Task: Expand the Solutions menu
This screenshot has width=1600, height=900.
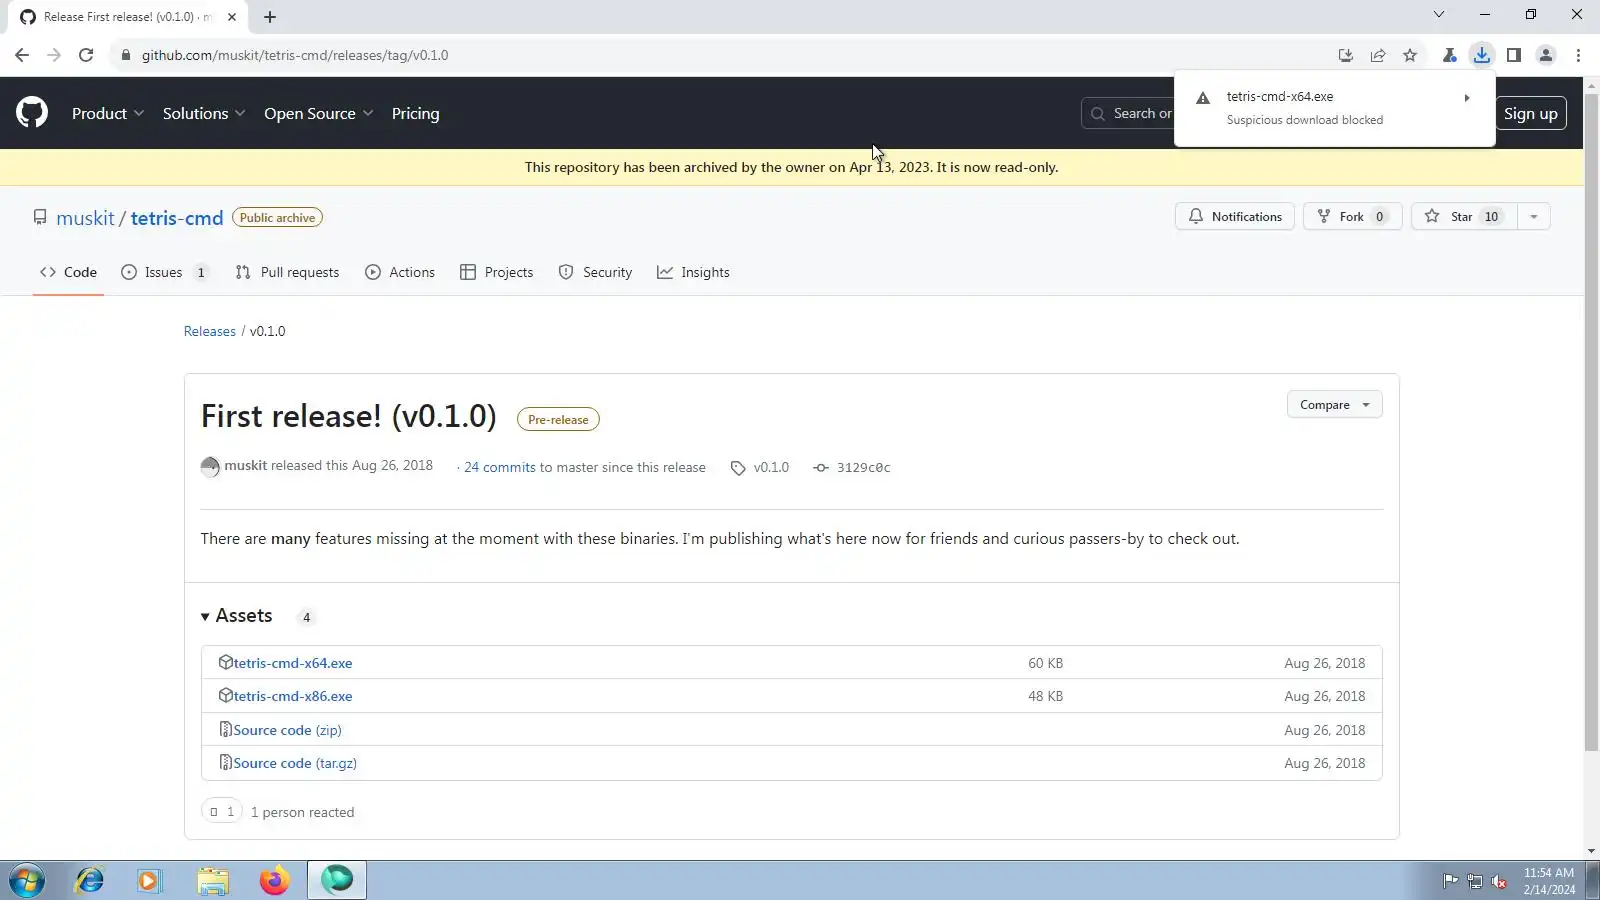Action: (204, 113)
